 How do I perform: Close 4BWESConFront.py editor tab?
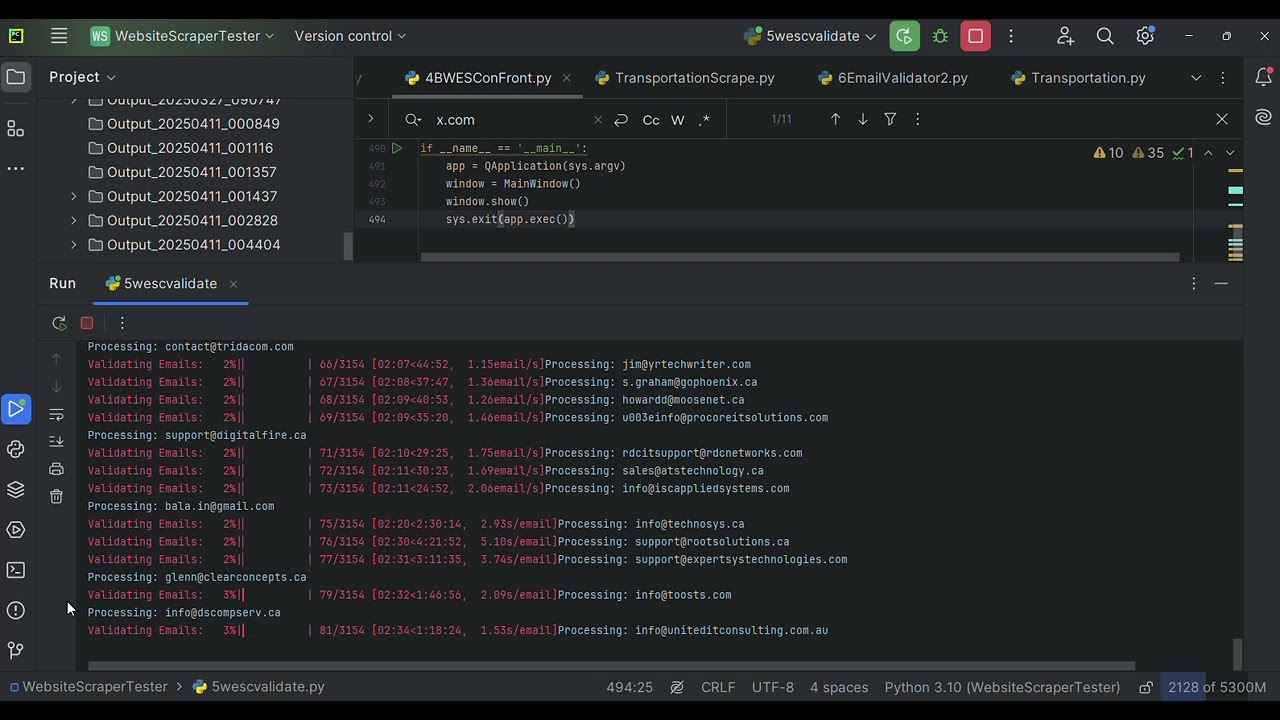pos(566,78)
